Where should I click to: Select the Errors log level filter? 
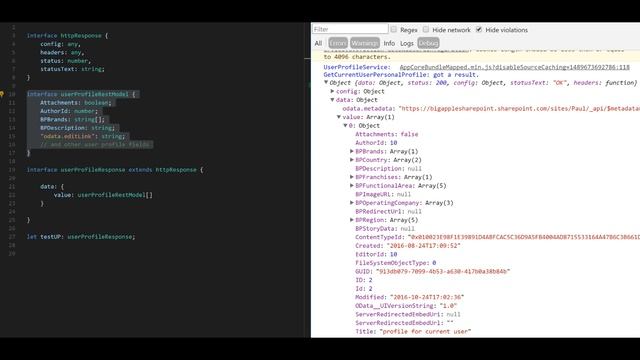[x=338, y=43]
